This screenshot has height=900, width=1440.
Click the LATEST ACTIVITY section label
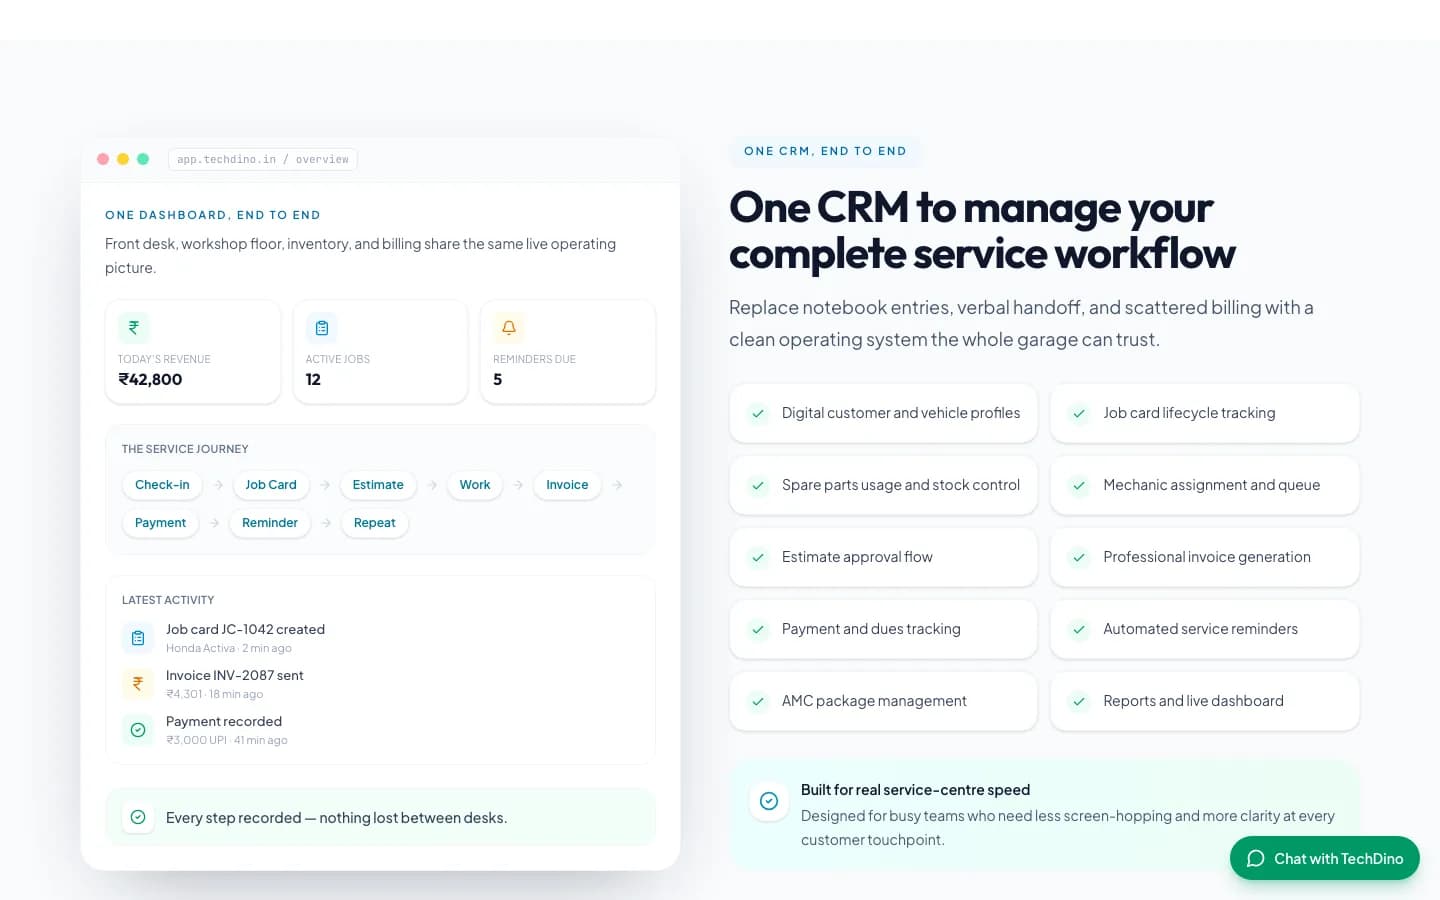[x=168, y=600]
